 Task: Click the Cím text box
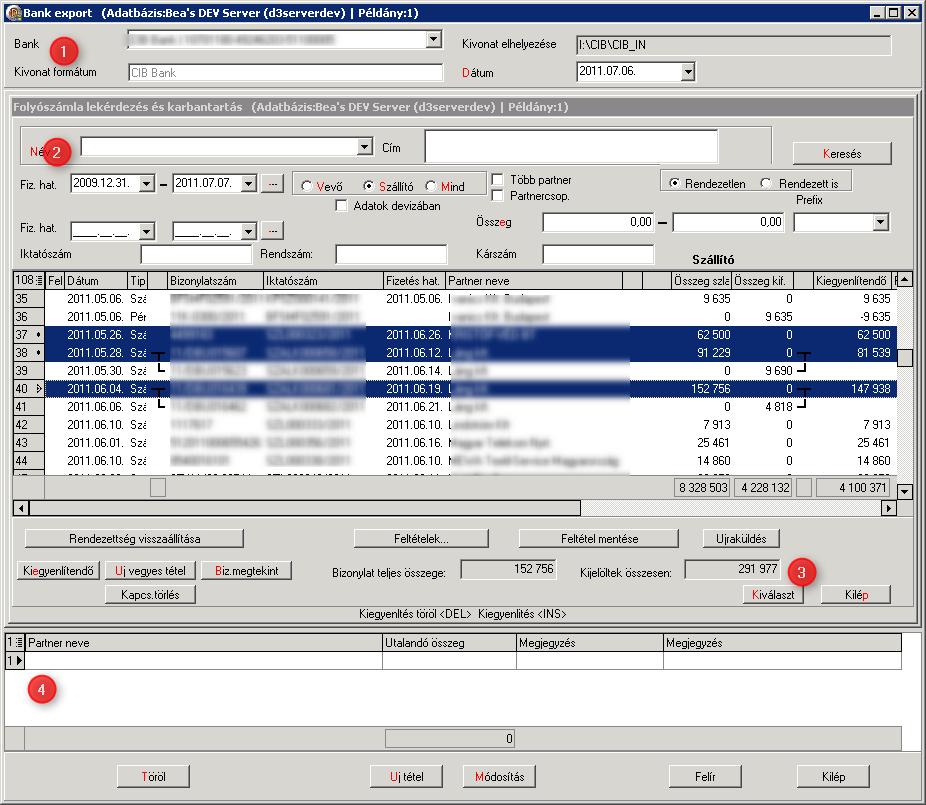(x=571, y=146)
